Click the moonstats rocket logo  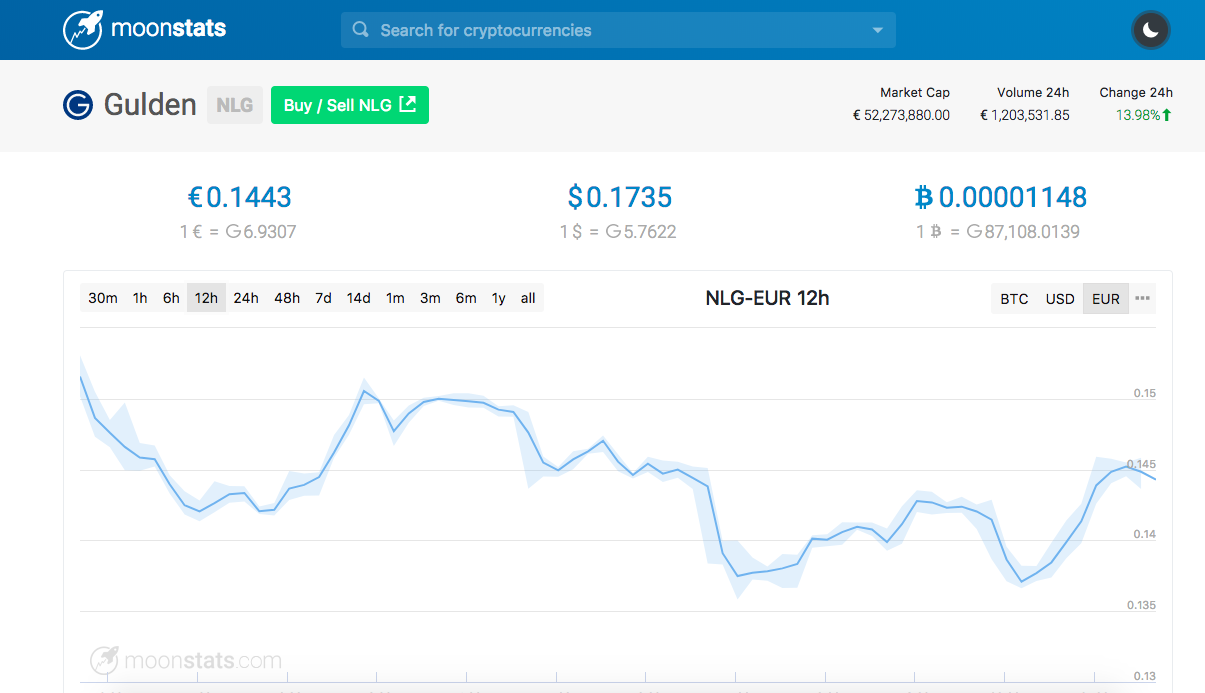[x=83, y=30]
